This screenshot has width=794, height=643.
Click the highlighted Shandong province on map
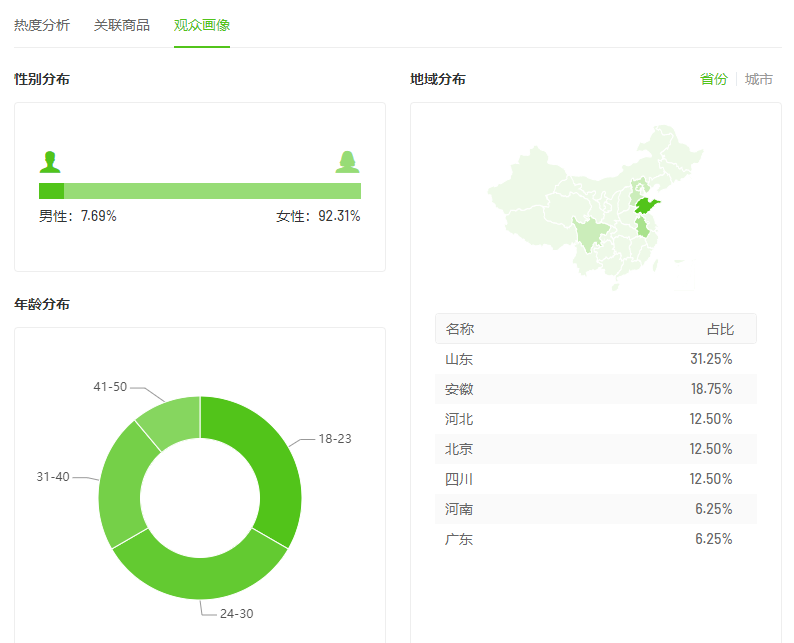click(x=647, y=206)
